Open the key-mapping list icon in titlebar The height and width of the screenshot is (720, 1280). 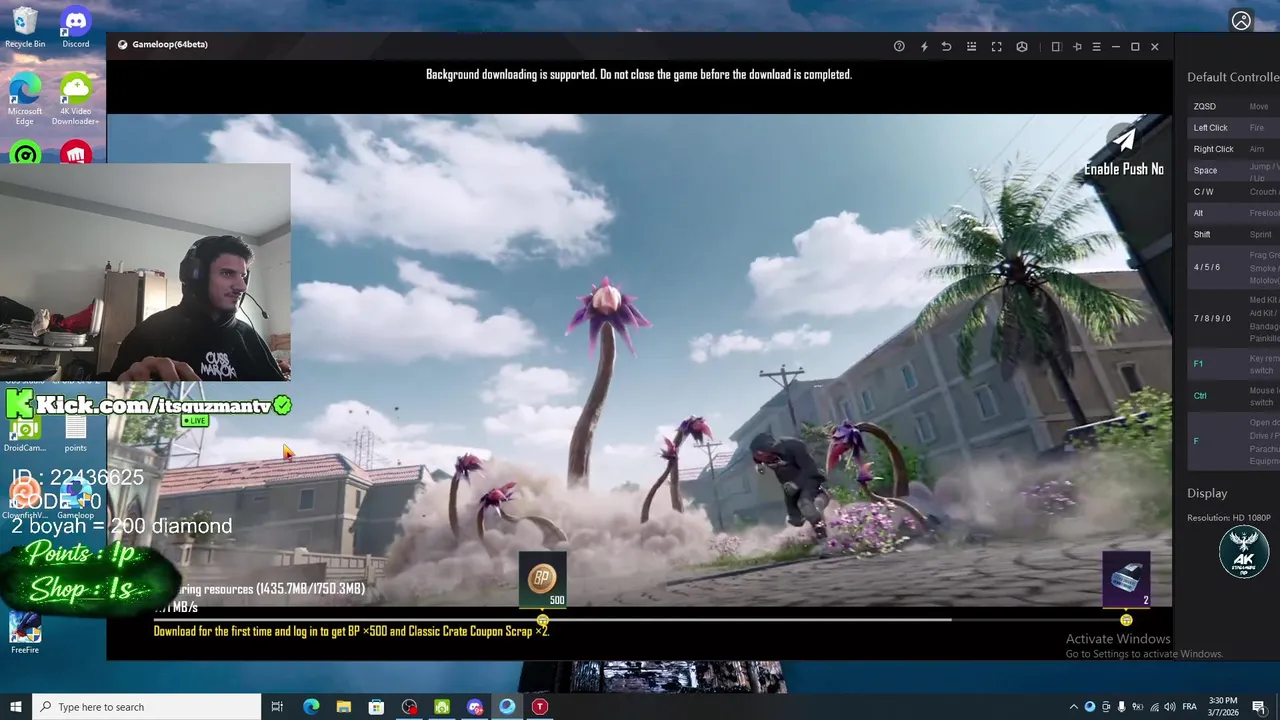971,46
